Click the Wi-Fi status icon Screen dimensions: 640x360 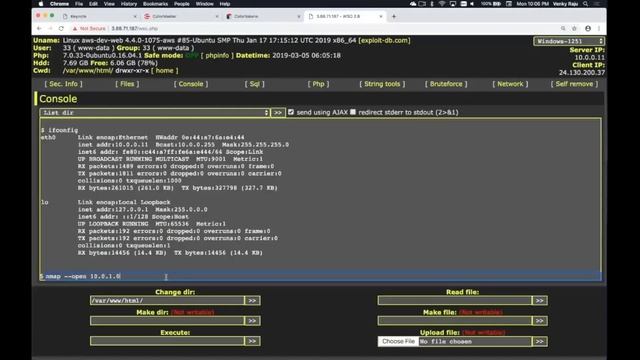tap(442, 4)
